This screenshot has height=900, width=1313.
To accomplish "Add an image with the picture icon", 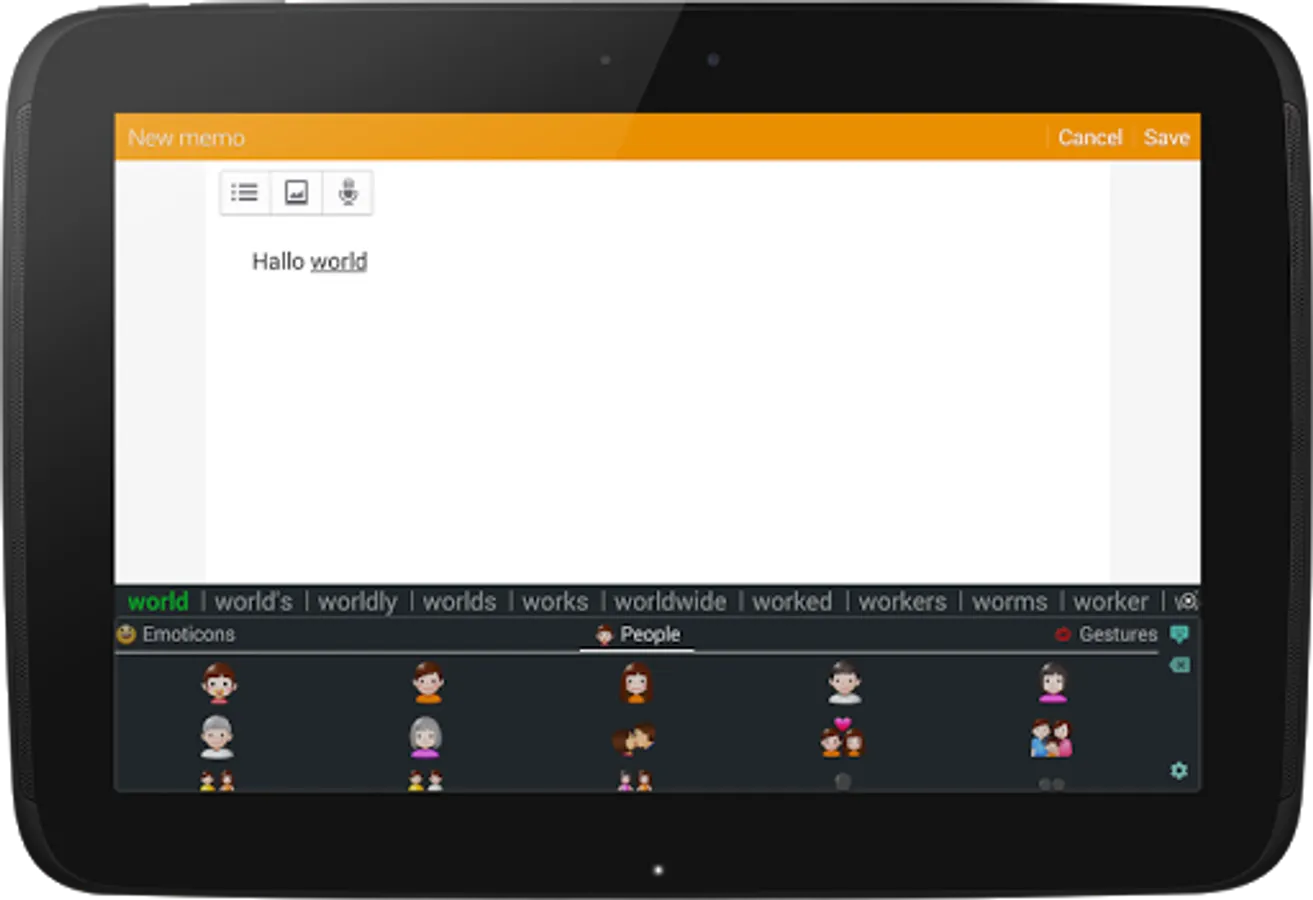I will click(296, 192).
